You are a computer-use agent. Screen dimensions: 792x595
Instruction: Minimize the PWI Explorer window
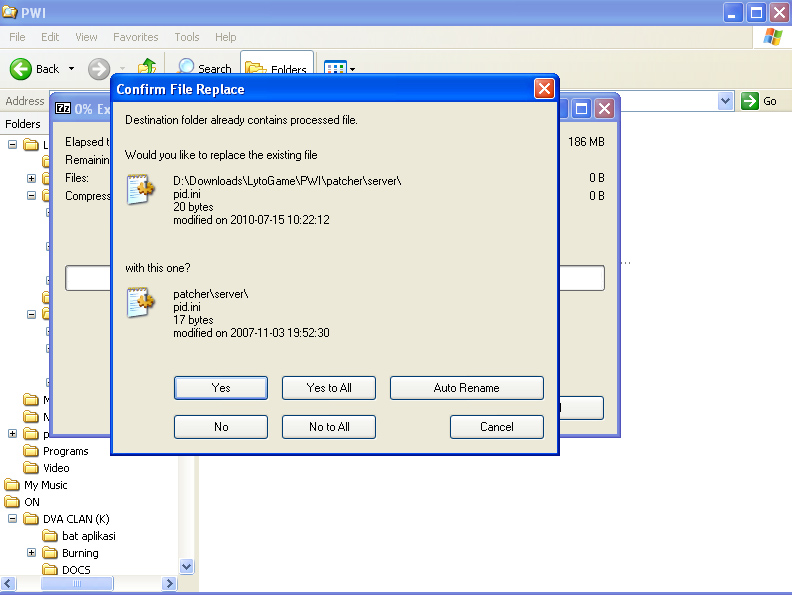pos(732,13)
